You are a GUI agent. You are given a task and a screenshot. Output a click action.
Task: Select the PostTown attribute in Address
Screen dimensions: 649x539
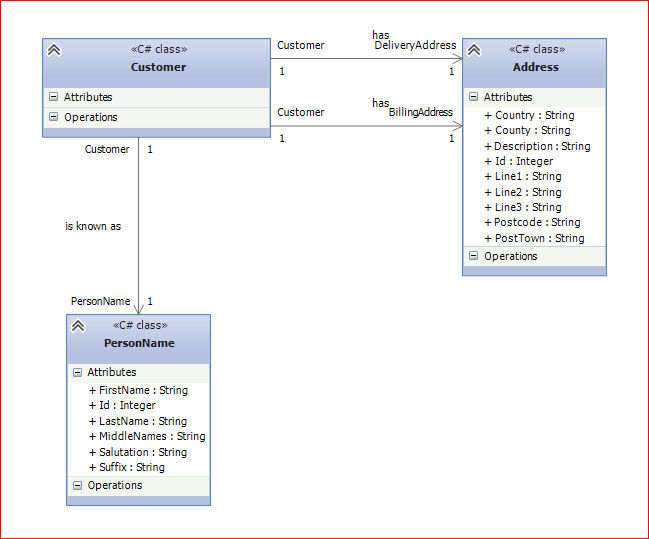pos(534,238)
